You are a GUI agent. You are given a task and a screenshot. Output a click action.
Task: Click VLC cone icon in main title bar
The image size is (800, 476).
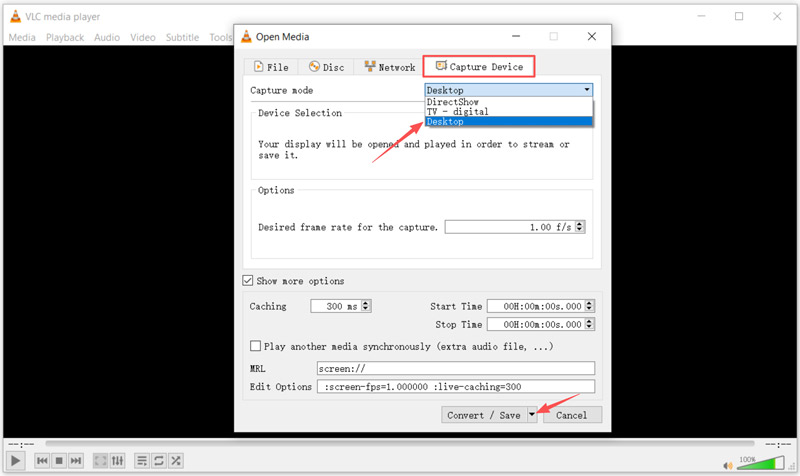click(16, 16)
